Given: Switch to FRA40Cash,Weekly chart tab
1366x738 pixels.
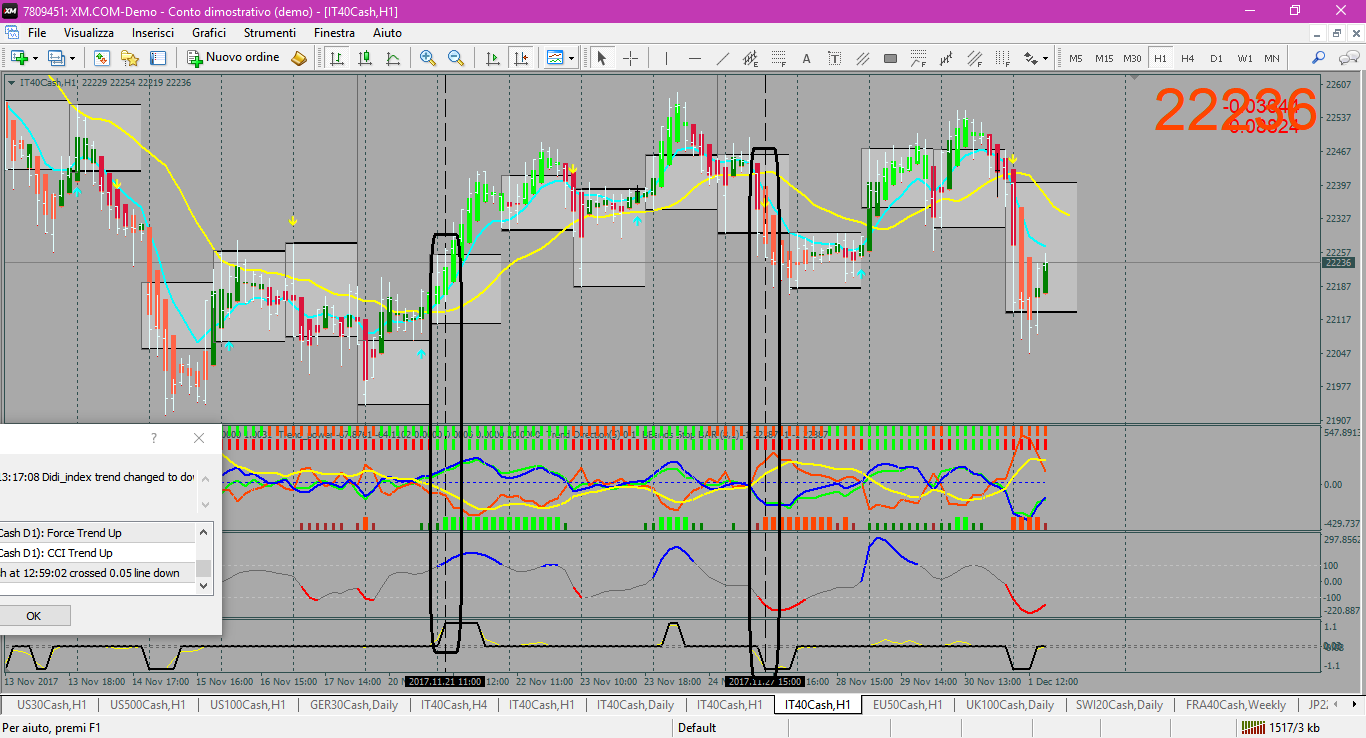Looking at the screenshot, I should (1236, 705).
